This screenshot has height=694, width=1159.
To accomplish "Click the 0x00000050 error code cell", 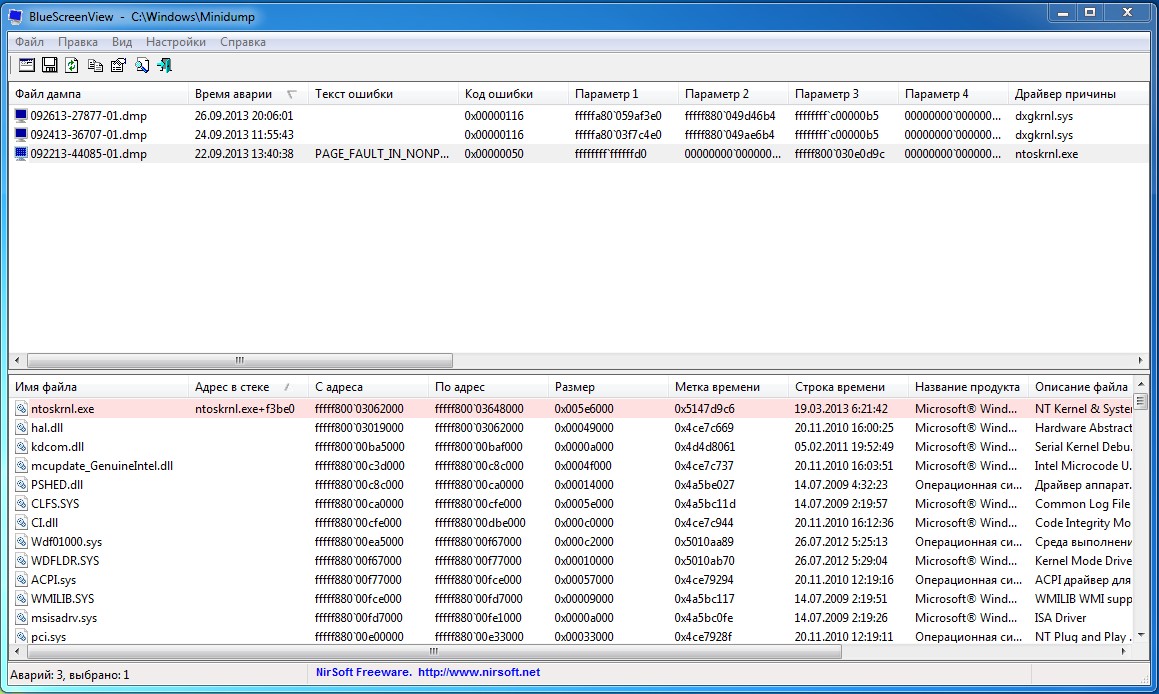I will [x=494, y=154].
